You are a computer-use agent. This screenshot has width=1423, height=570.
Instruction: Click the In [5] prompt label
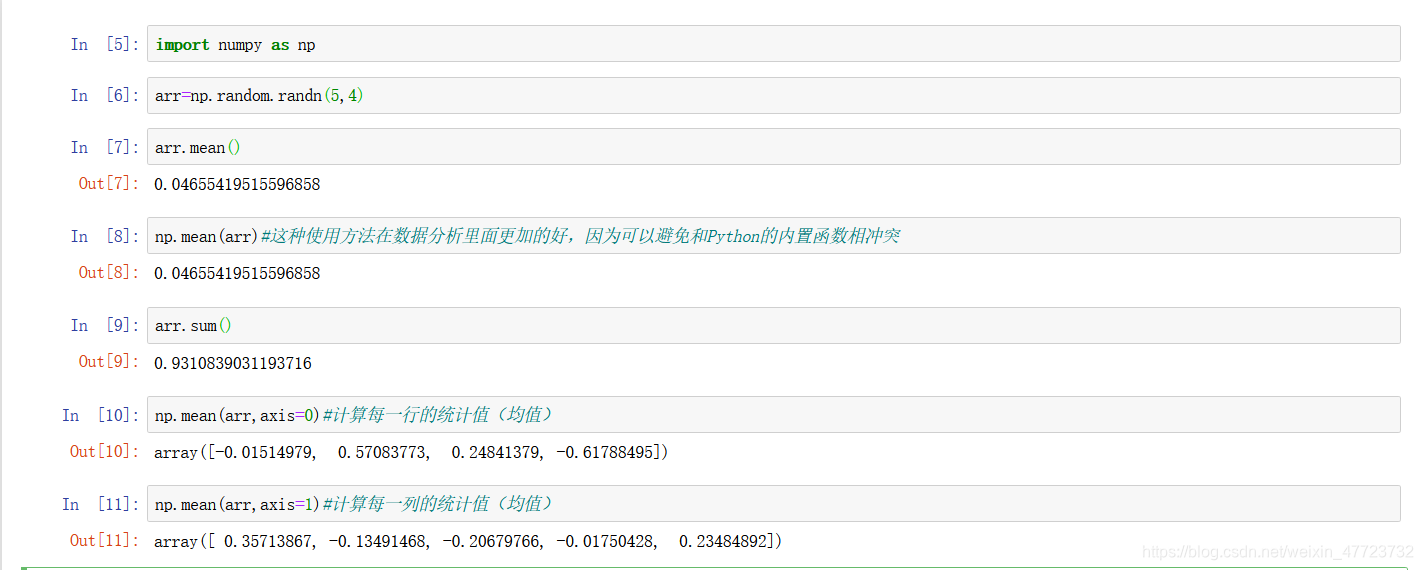tap(105, 45)
